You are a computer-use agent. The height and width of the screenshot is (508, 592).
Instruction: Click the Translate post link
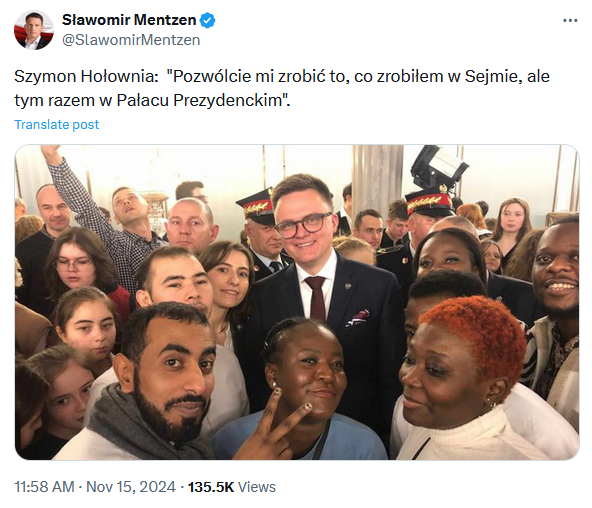coord(57,125)
